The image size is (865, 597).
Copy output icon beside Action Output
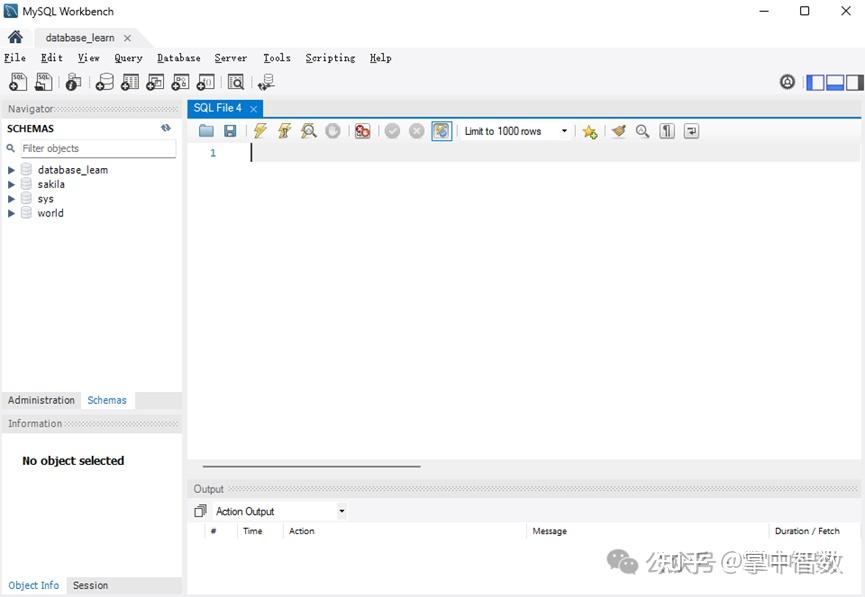coord(200,511)
